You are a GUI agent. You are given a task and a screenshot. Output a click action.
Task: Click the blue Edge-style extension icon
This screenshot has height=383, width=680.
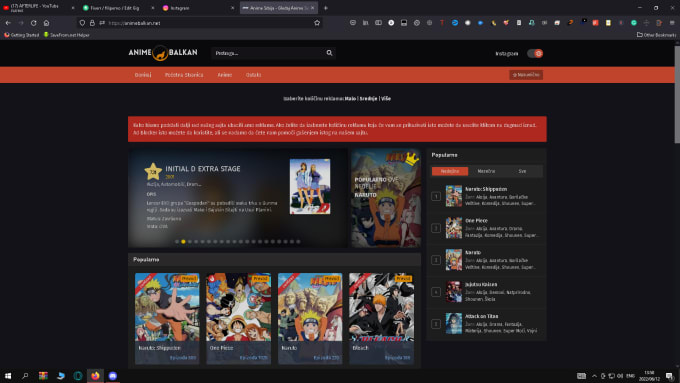click(x=455, y=23)
